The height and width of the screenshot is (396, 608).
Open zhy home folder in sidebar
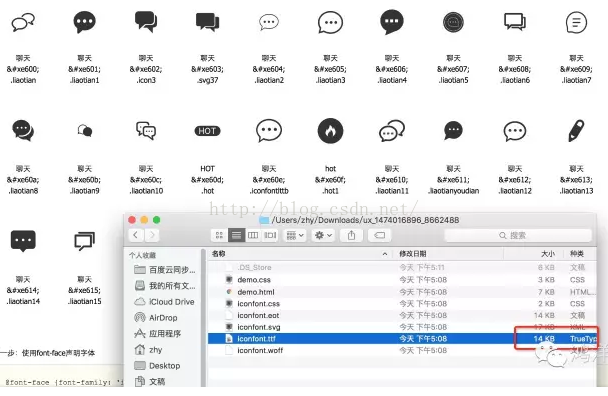149,350
